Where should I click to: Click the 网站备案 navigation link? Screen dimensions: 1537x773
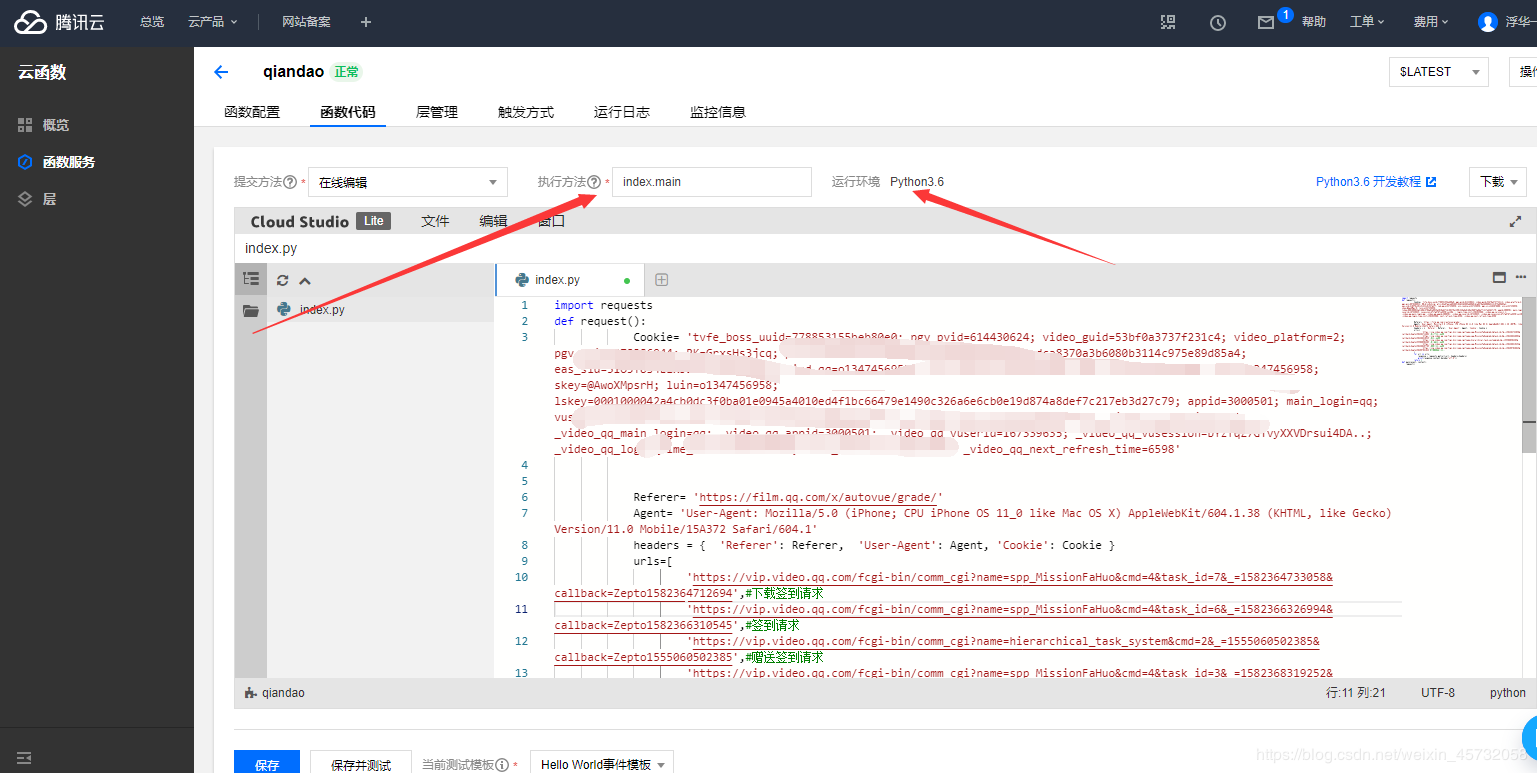point(306,22)
